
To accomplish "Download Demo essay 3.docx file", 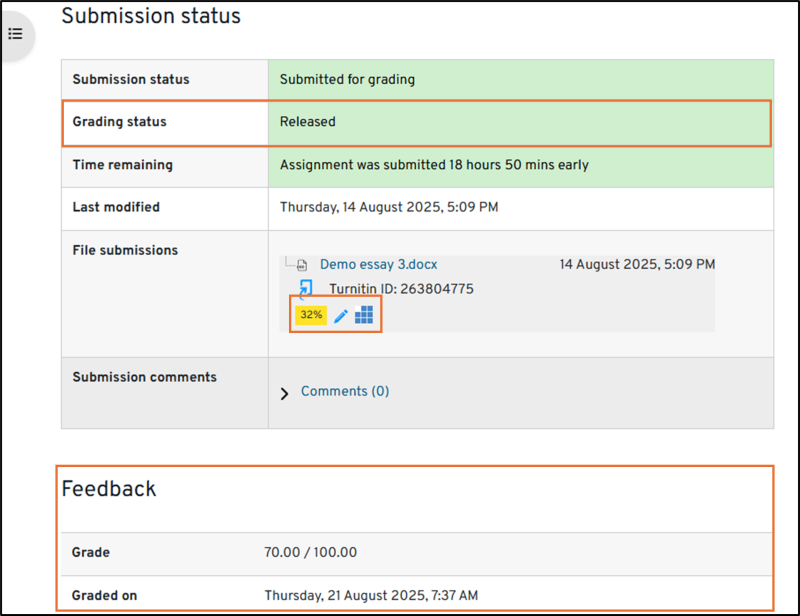I will pos(378,265).
